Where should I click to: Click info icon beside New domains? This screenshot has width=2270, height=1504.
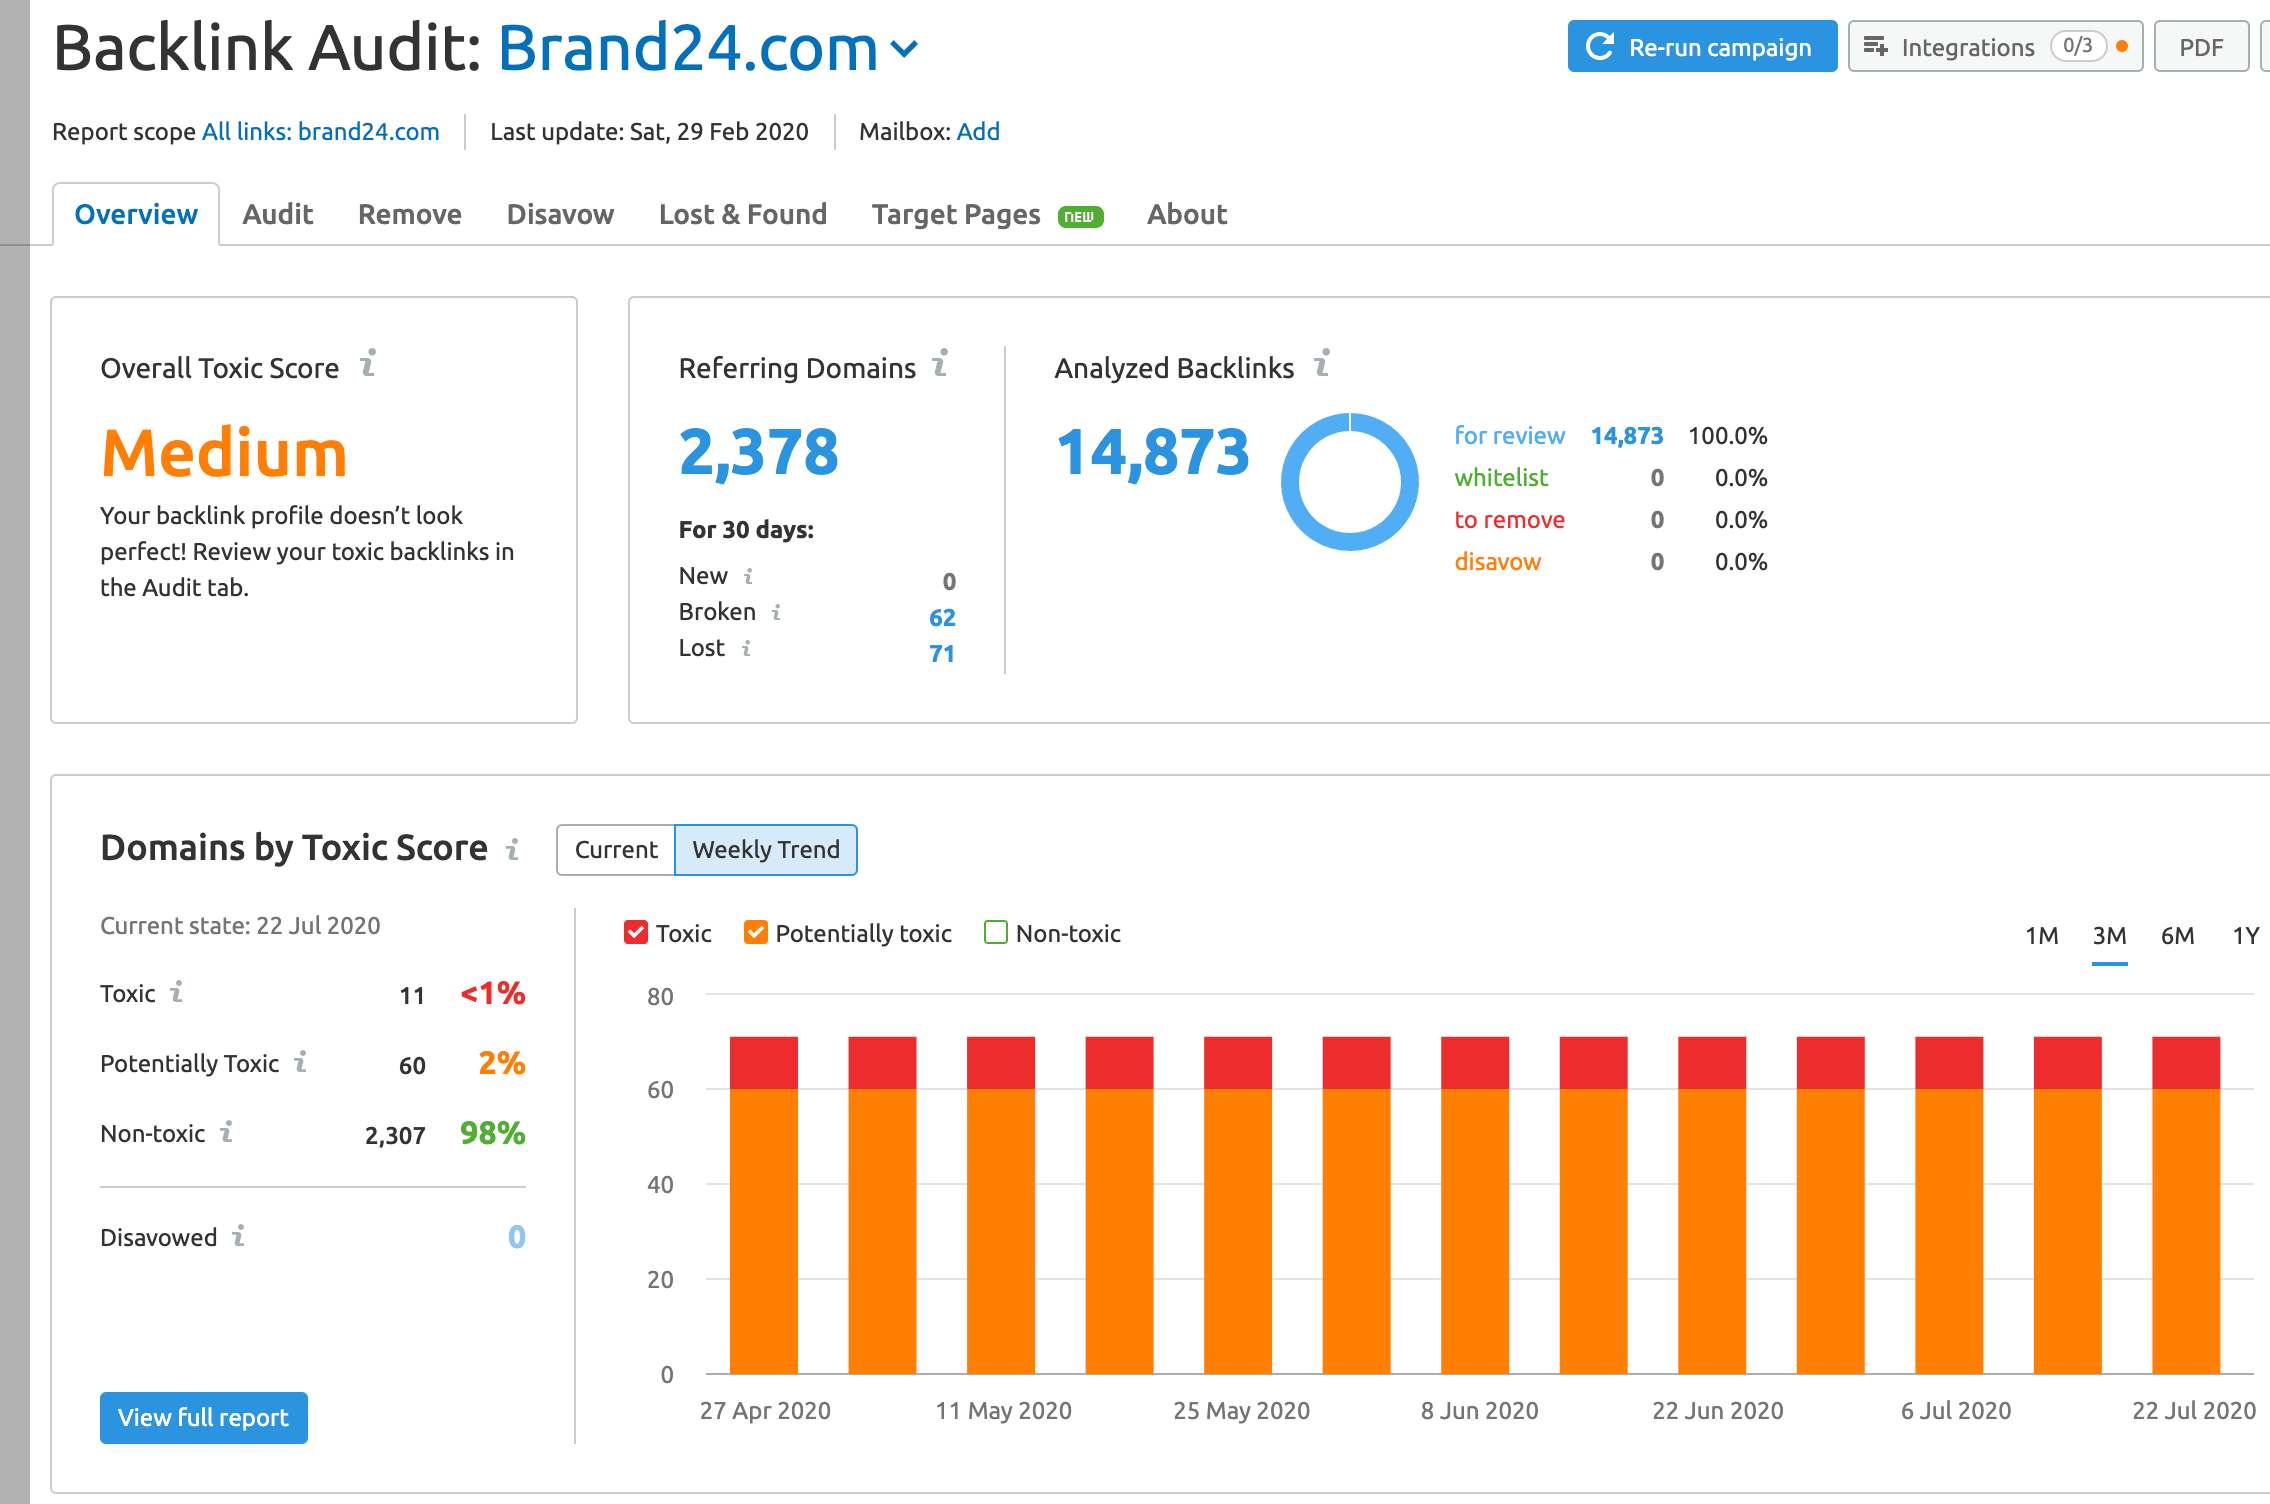pyautogui.click(x=748, y=576)
